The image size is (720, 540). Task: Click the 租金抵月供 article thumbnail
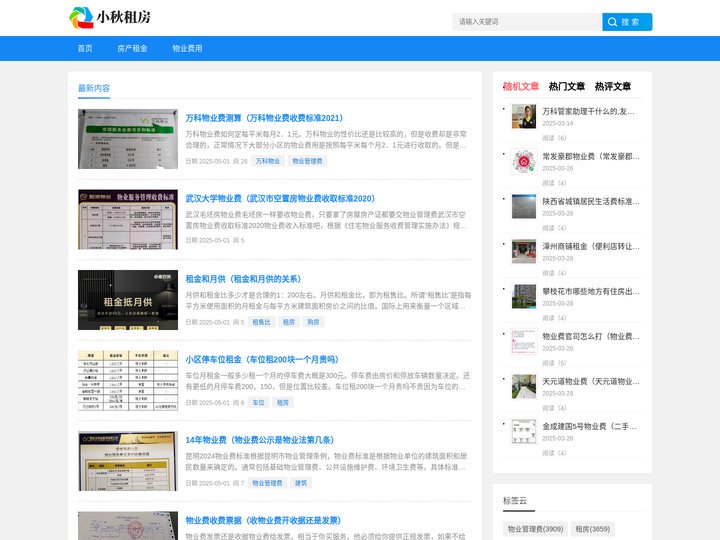point(128,300)
